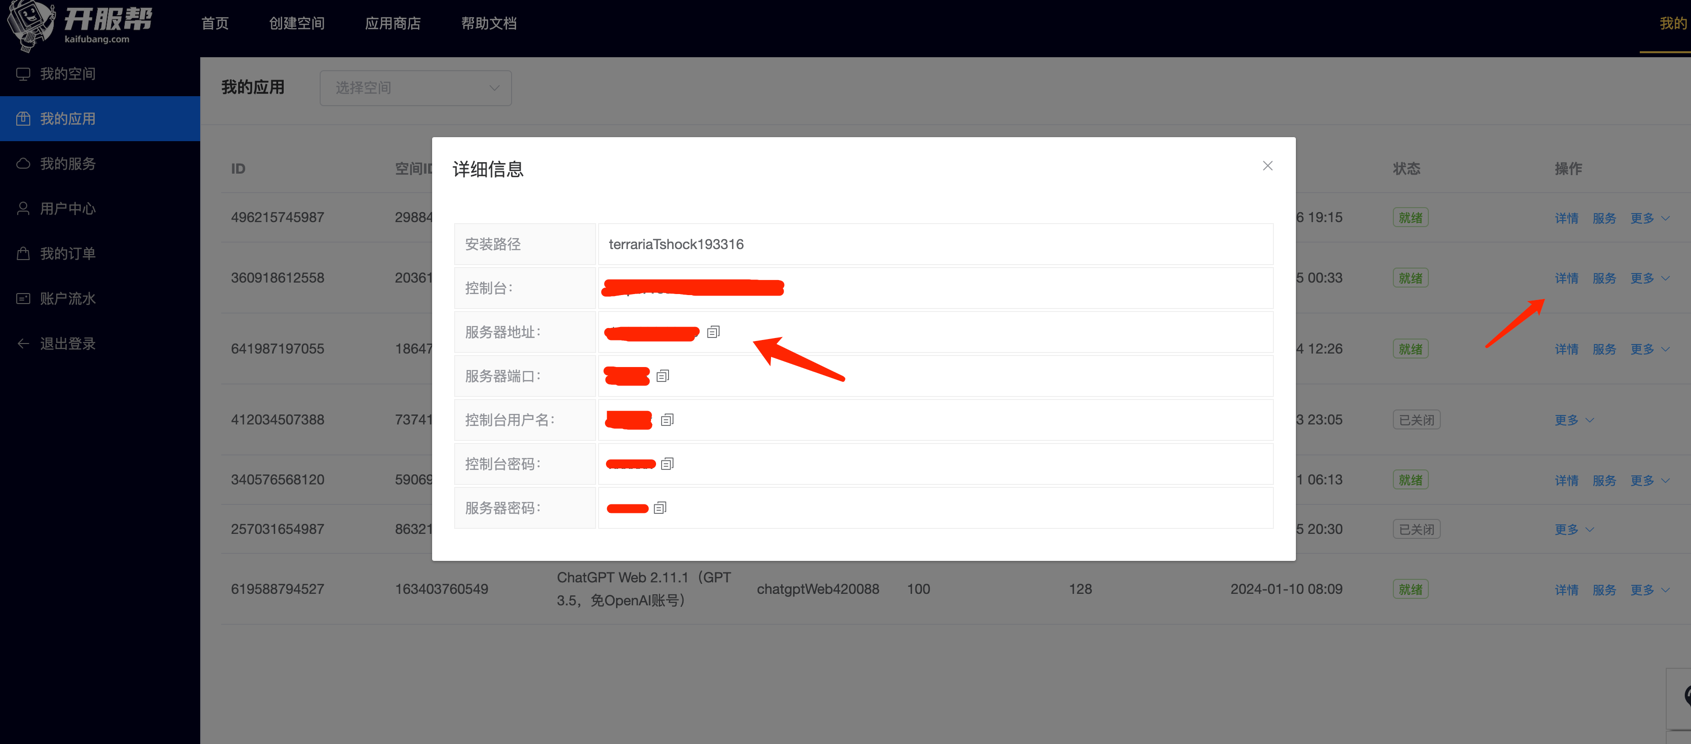Screen dimensions: 1691x744
Task: Click install path chatgptWeb420088
Action: point(818,589)
